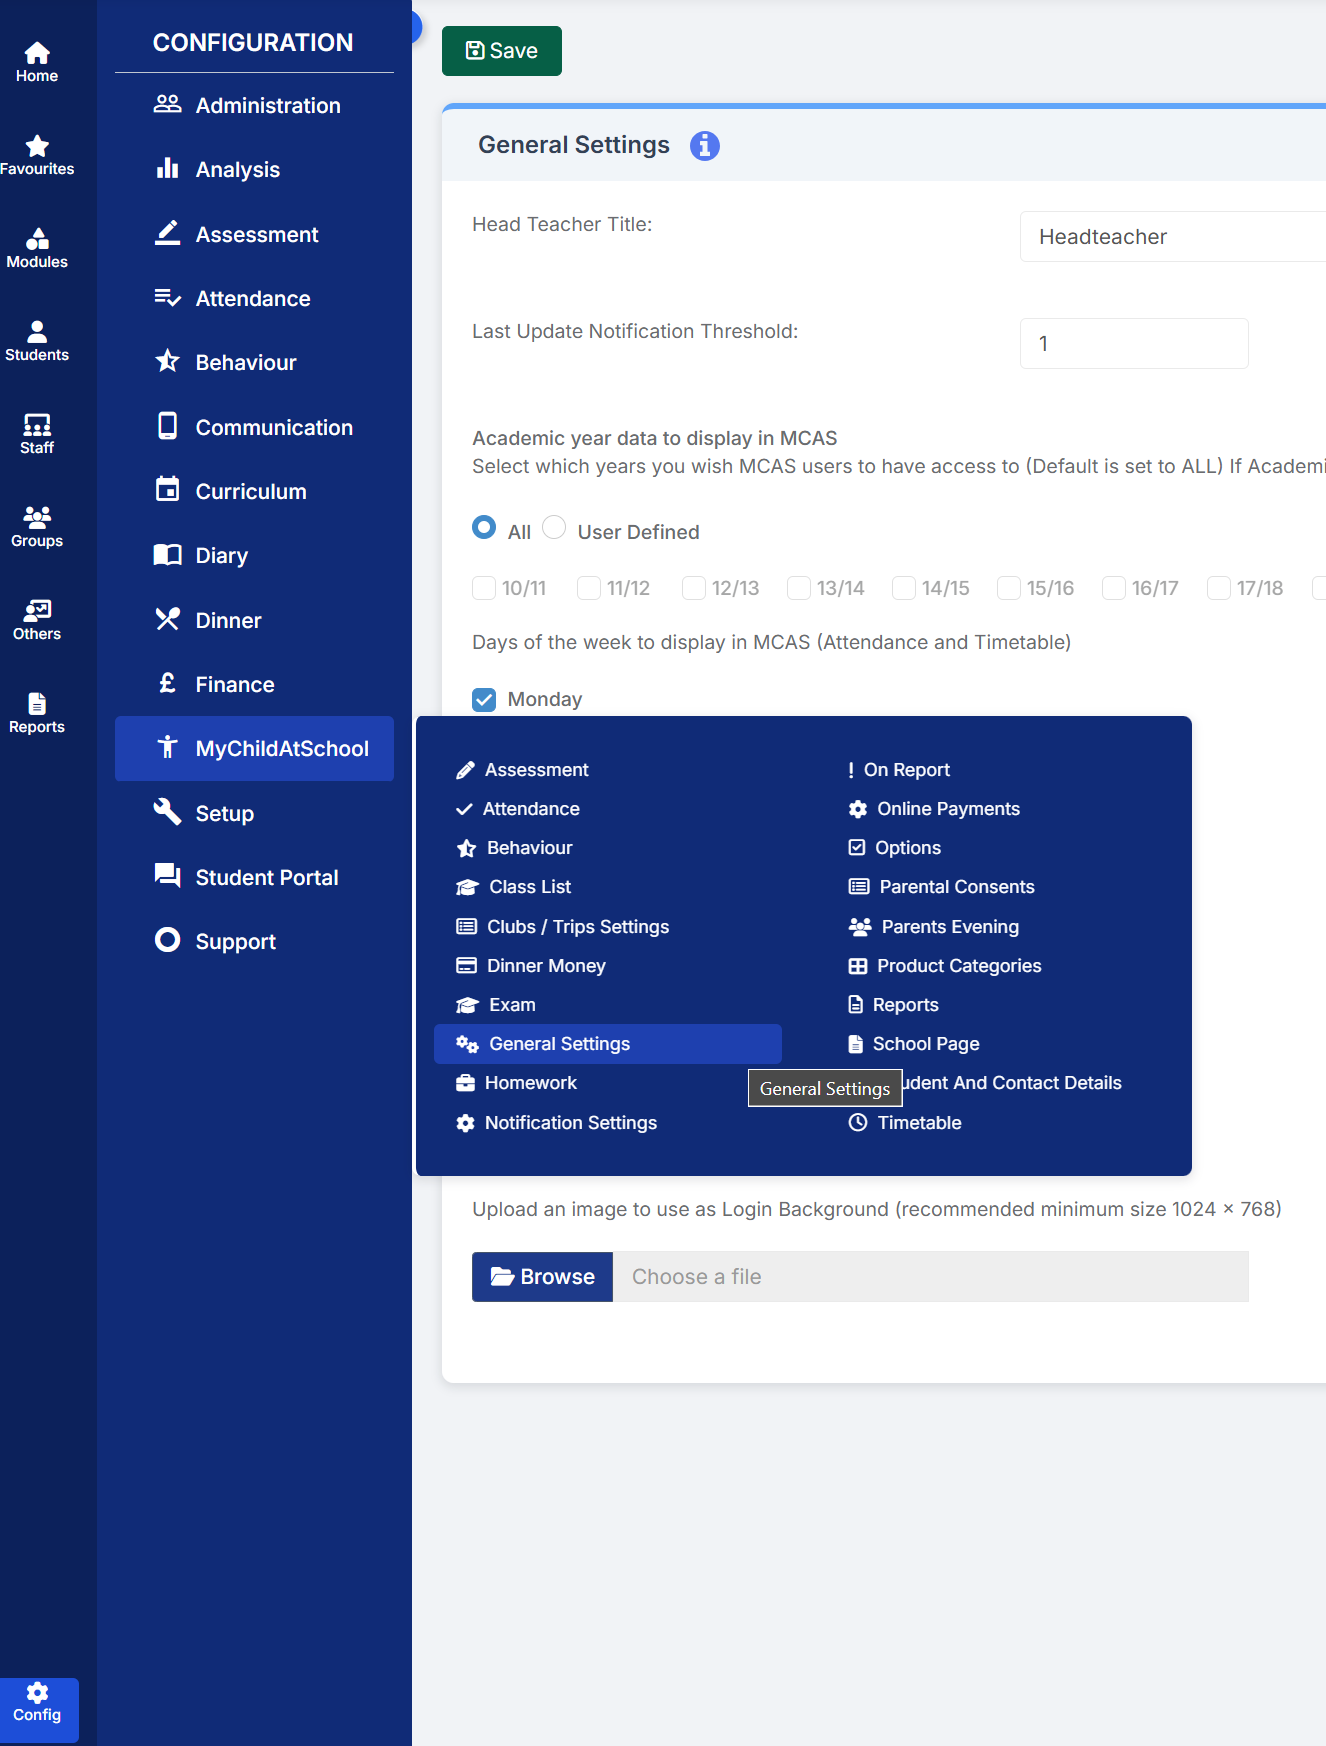Select the User Defined radio button
Image resolution: width=1326 pixels, height=1746 pixels.
click(554, 528)
